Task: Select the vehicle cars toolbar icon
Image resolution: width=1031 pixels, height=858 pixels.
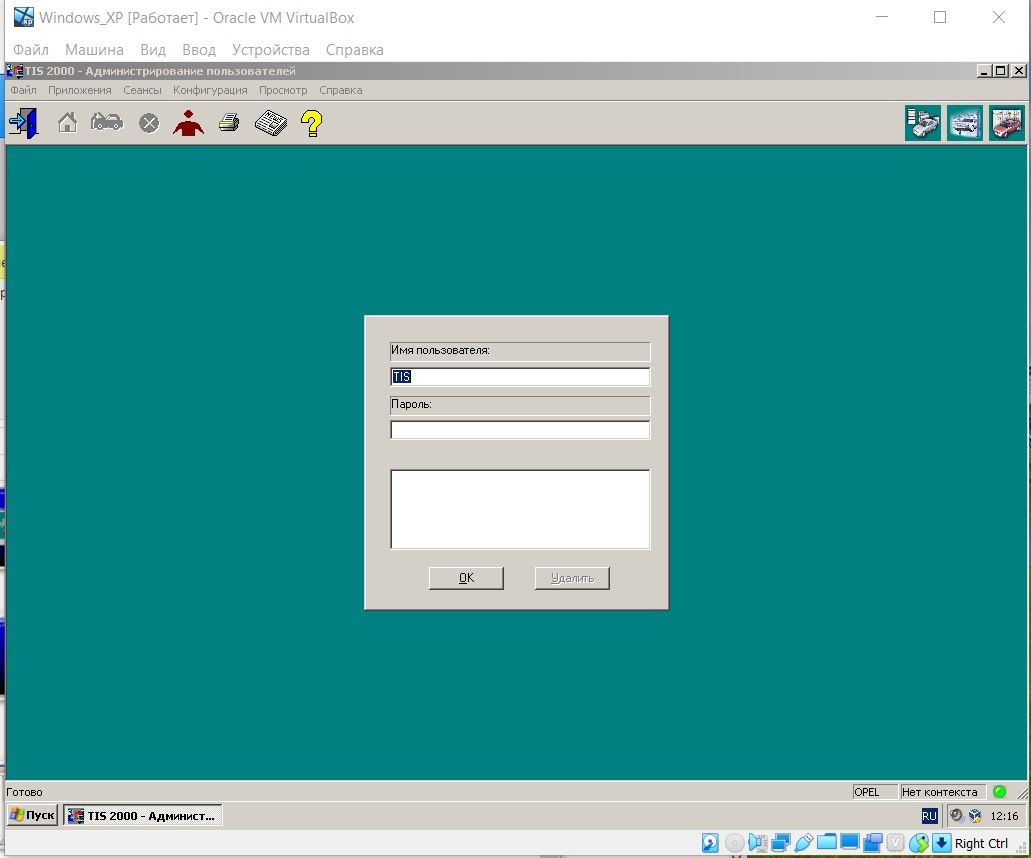Action: pyautogui.click(x=107, y=122)
